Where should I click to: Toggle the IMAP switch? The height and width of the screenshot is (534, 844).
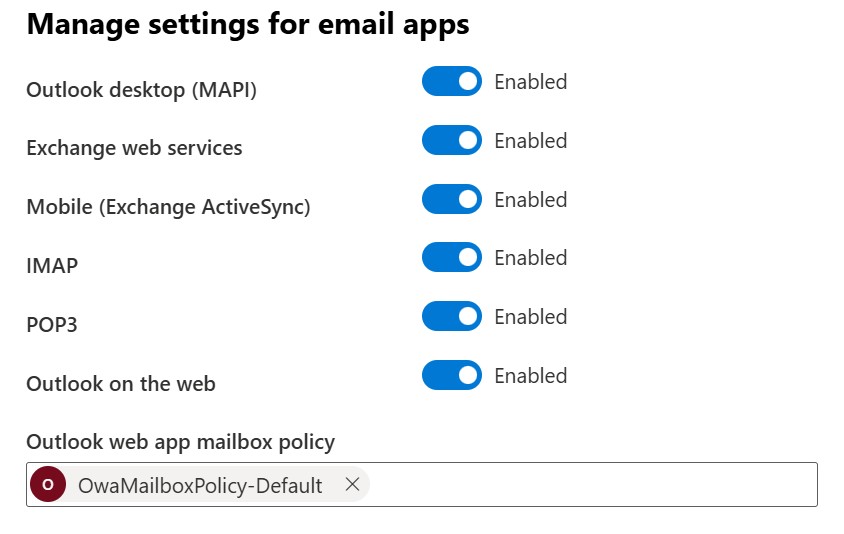[452, 257]
